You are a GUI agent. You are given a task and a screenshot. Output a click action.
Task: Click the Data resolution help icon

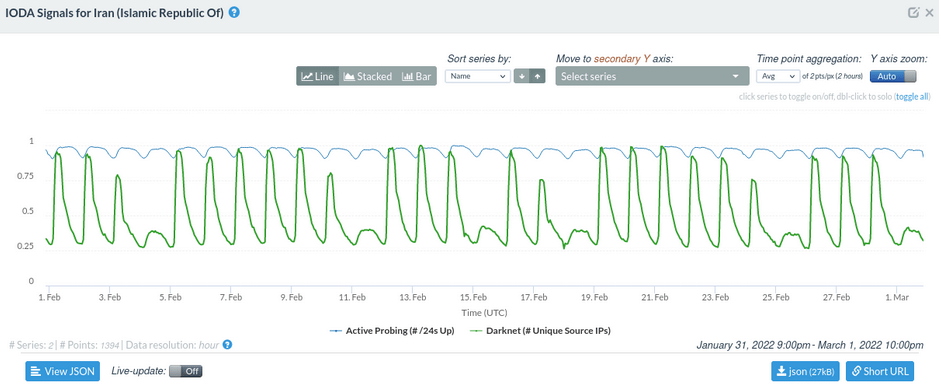227,345
